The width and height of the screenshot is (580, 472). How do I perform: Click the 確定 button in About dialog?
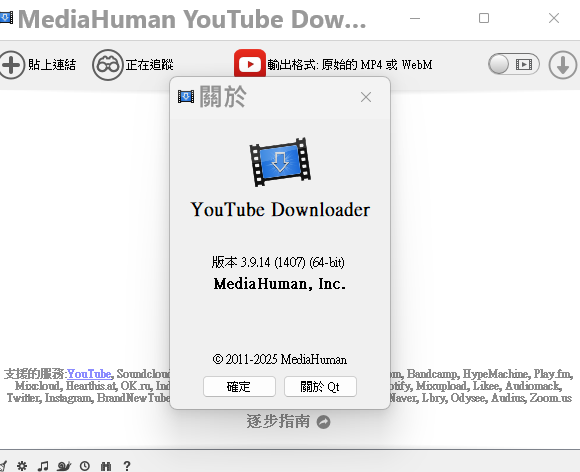239,387
